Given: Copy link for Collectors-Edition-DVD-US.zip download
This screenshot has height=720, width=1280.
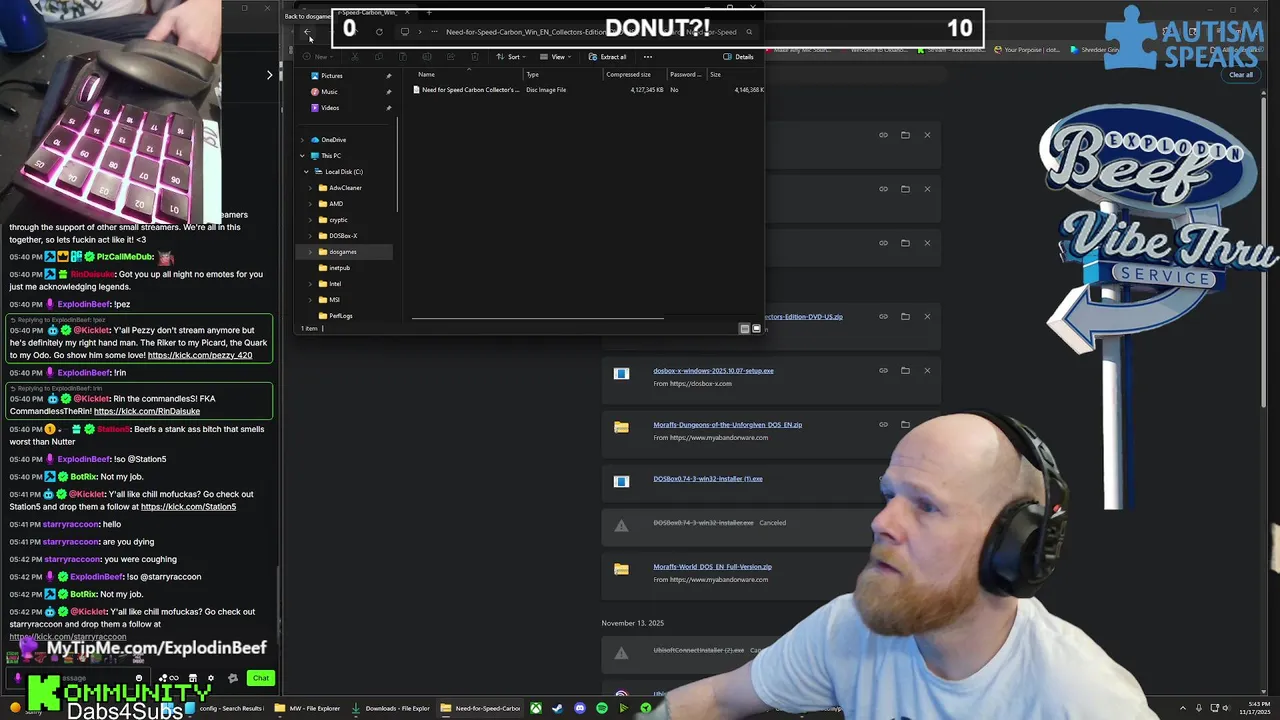Looking at the screenshot, I should click(x=883, y=317).
